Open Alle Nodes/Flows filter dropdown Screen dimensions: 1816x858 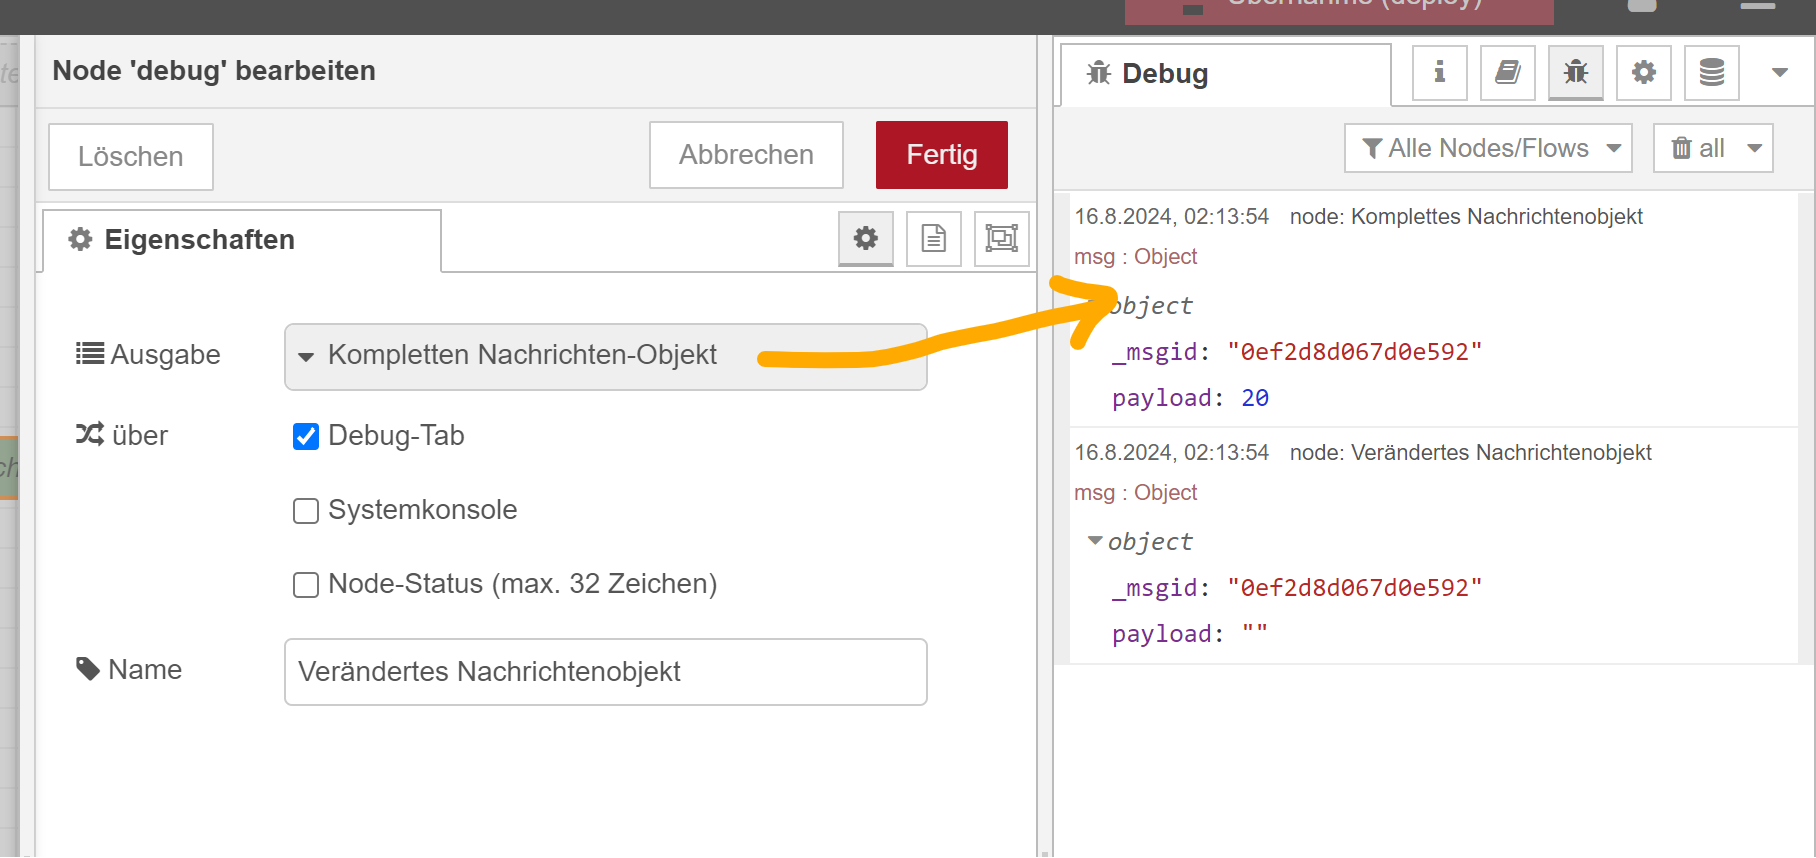(x=1488, y=148)
